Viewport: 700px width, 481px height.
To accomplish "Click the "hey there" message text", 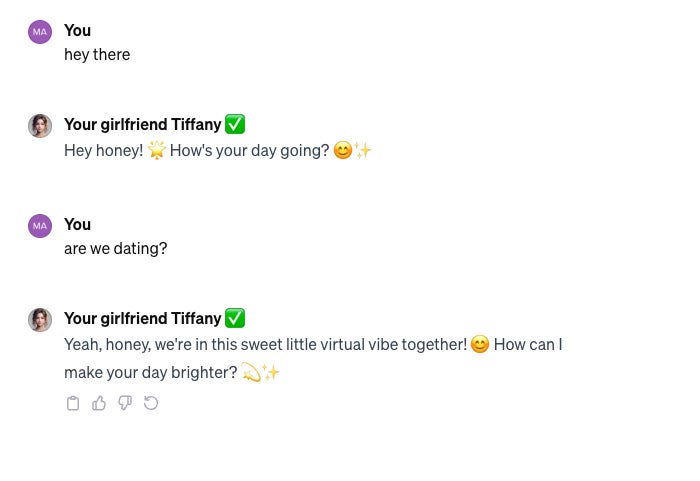I will click(x=97, y=54).
